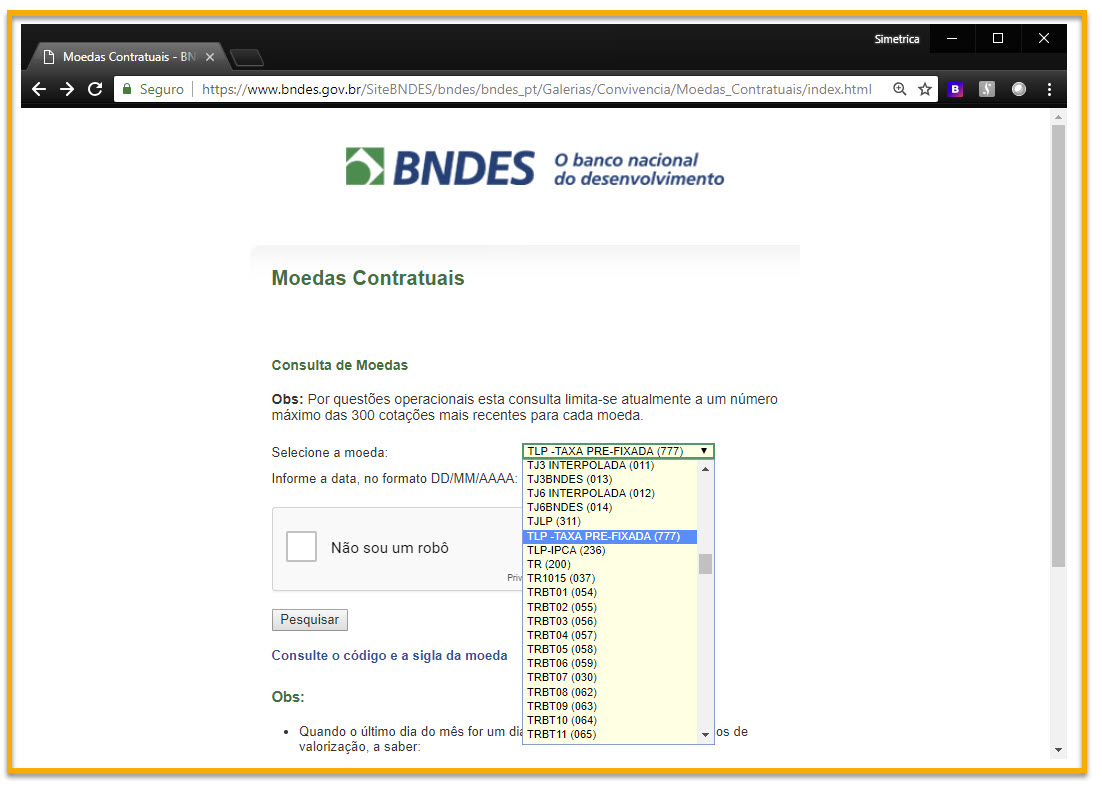Select TJ6BNDES (014) option
1102x788 pixels.
click(610, 508)
